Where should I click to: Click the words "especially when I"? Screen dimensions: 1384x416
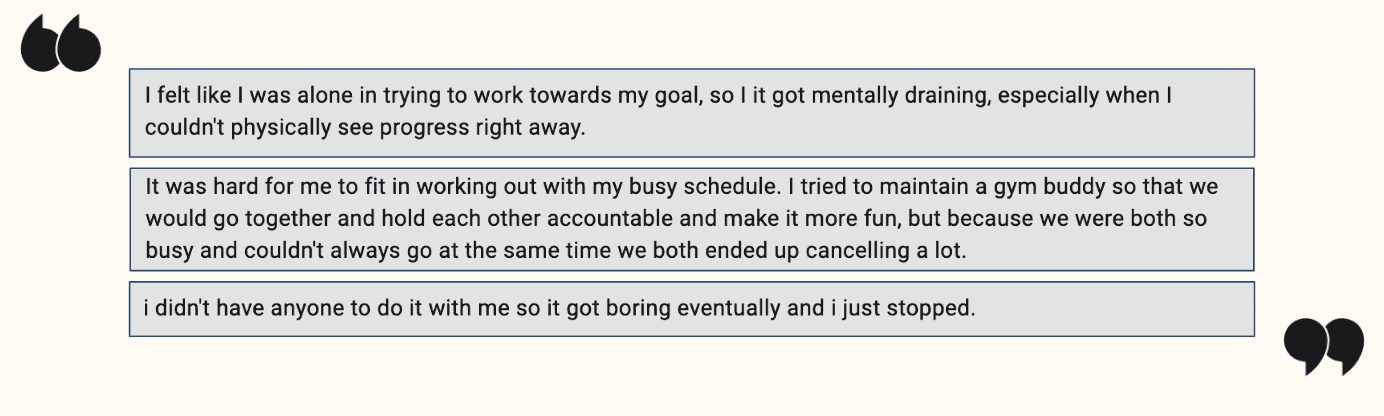point(1084,97)
